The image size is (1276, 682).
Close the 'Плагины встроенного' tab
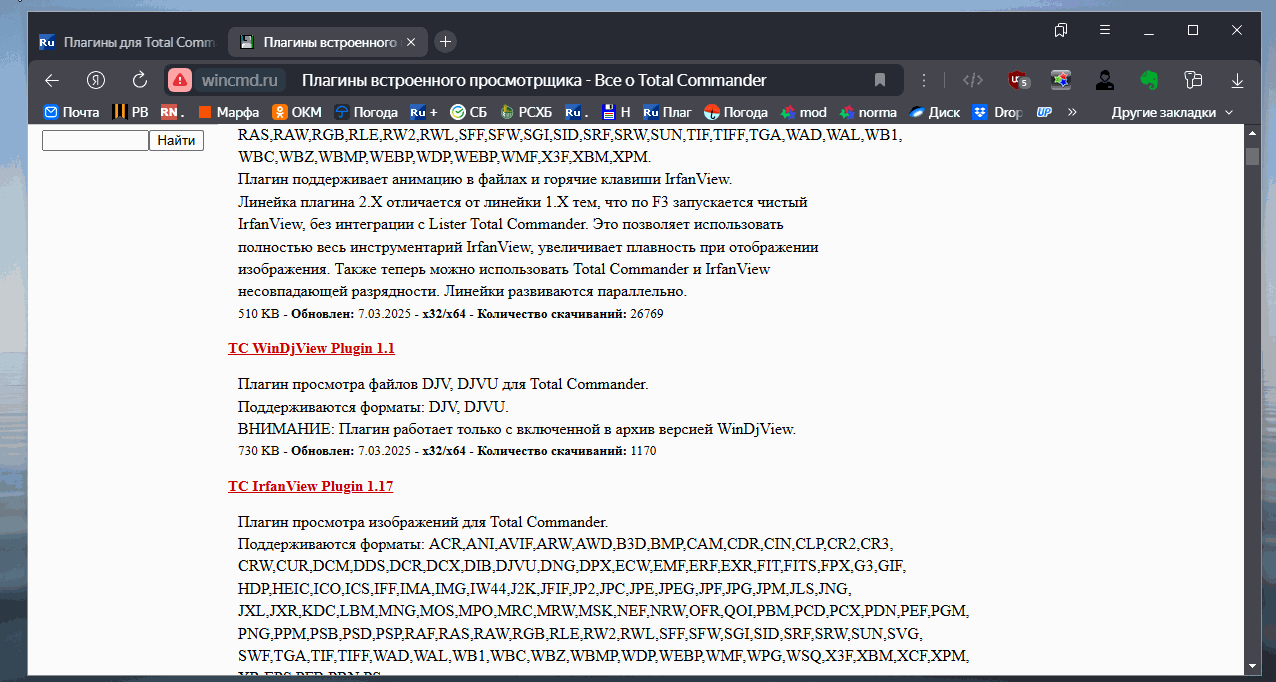tap(412, 42)
